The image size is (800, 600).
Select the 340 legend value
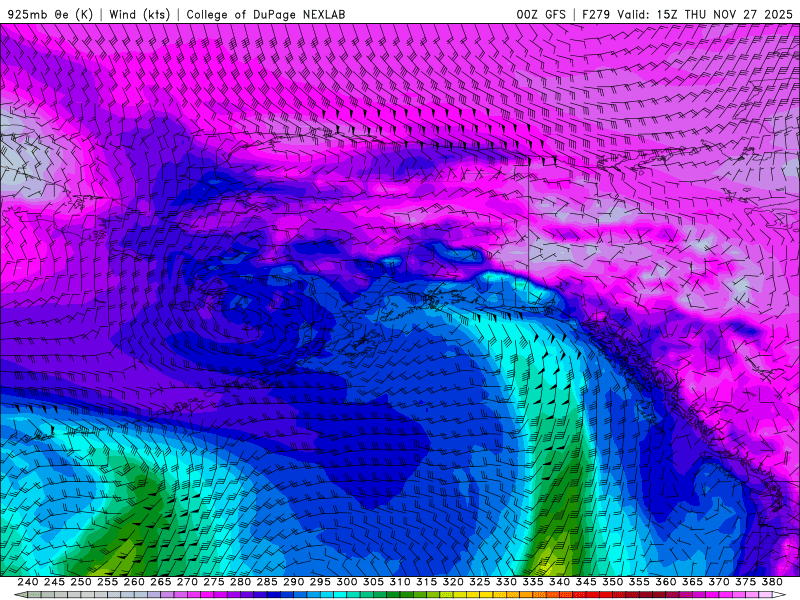coord(559,582)
